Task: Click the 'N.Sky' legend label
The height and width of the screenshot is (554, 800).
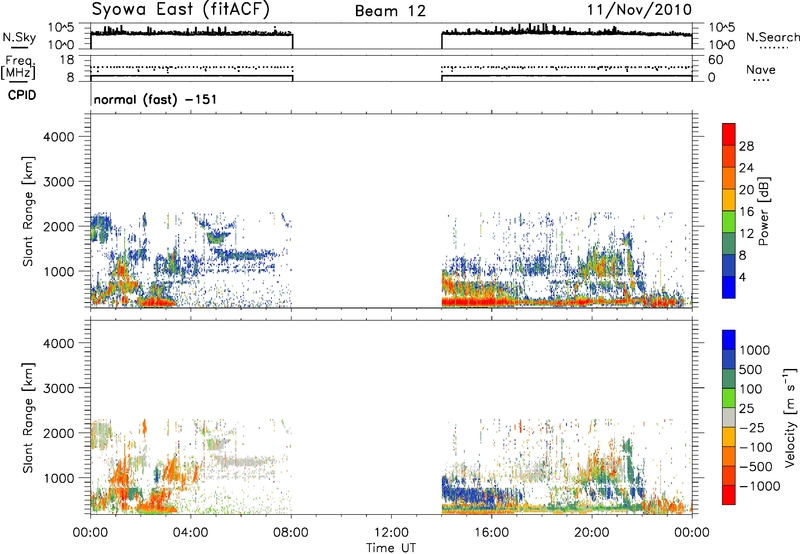Action: tap(19, 38)
